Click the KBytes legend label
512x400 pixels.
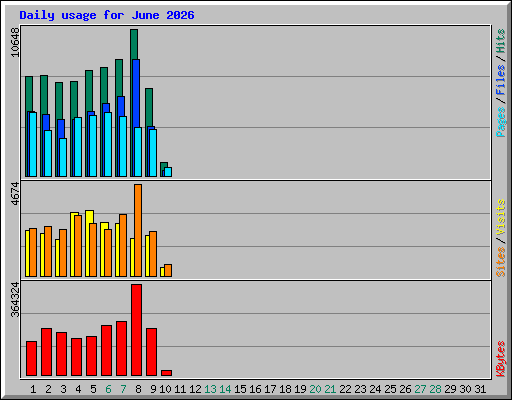500,359
